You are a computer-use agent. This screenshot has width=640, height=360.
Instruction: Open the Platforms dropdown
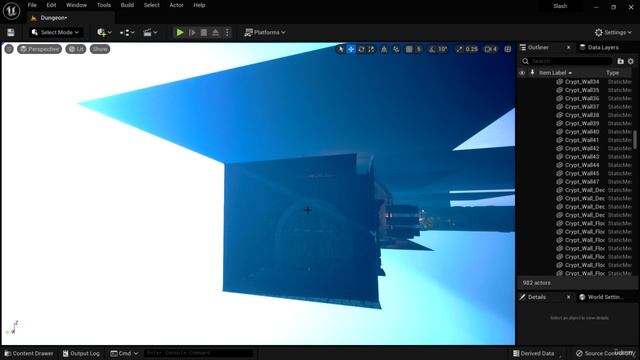coord(265,32)
